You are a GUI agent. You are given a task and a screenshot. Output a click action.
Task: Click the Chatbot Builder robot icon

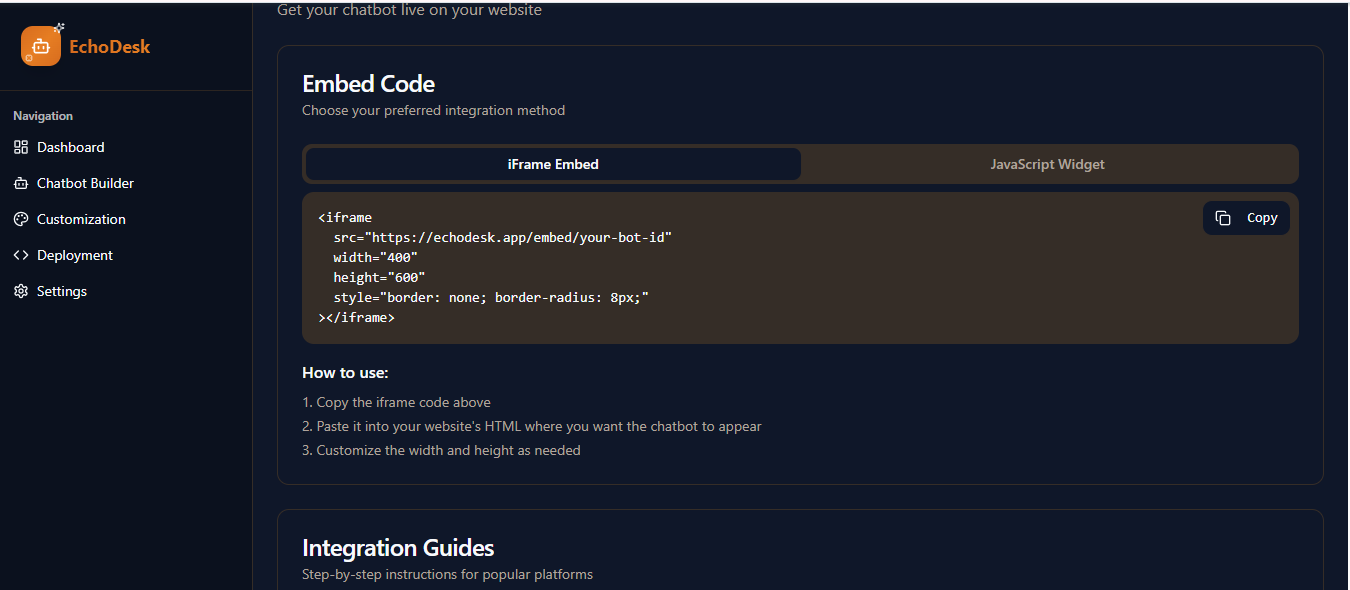pos(21,183)
